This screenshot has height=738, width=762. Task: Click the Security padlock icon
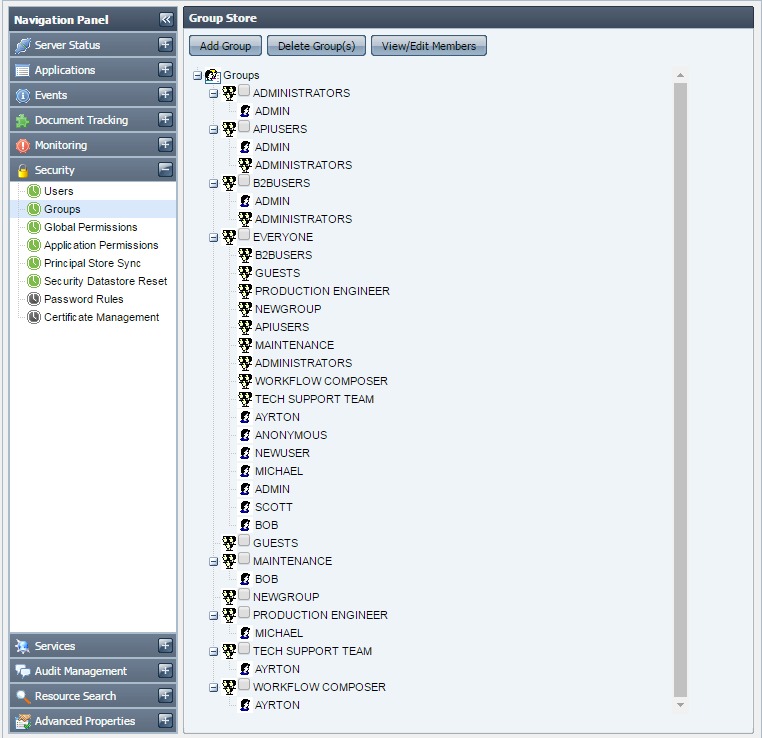(x=22, y=171)
